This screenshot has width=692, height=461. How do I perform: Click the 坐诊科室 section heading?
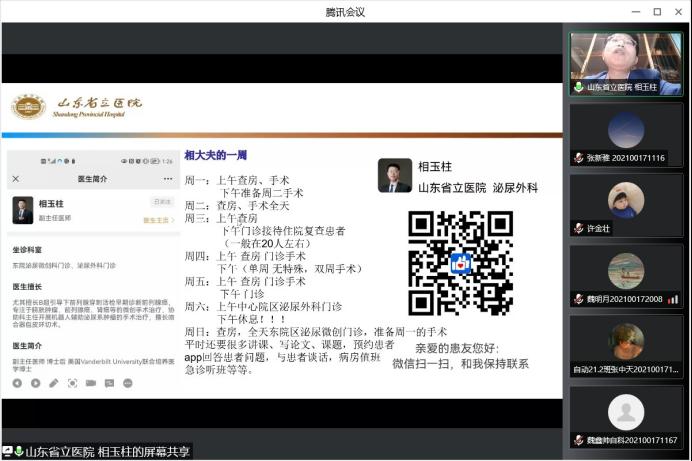pyautogui.click(x=27, y=250)
